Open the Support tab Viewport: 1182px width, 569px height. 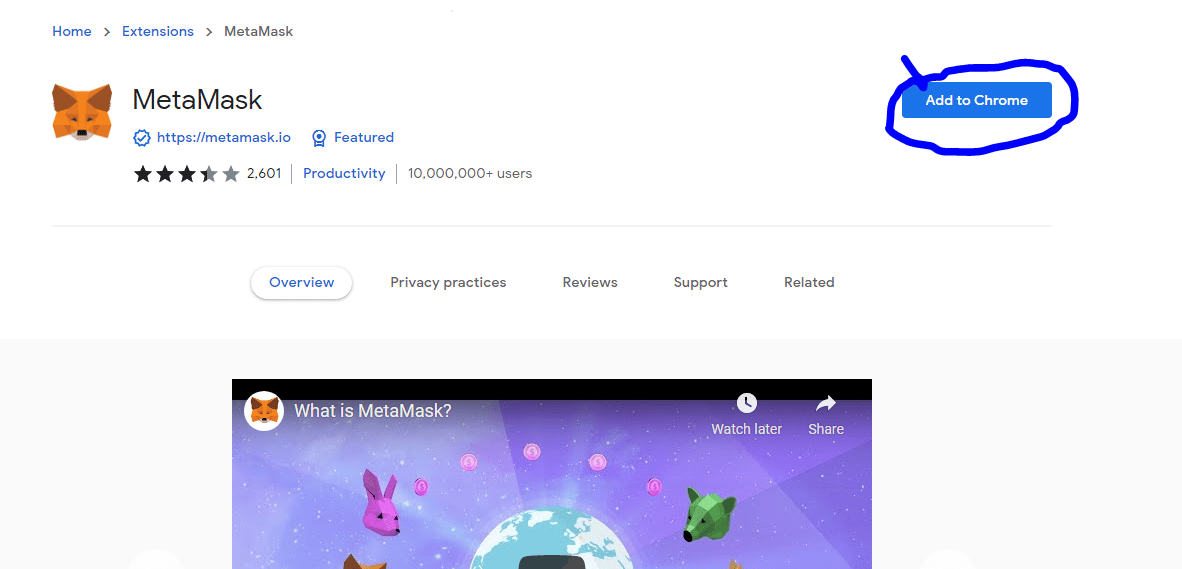700,283
